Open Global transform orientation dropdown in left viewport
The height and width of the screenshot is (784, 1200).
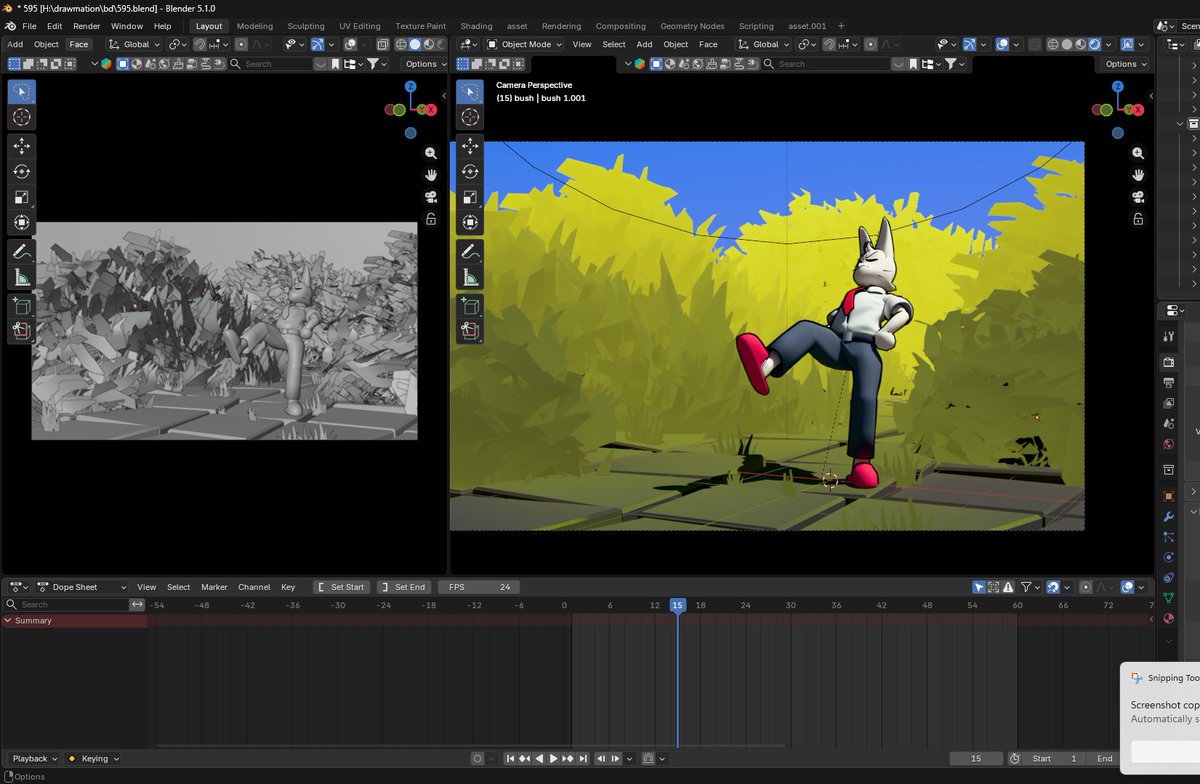135,44
